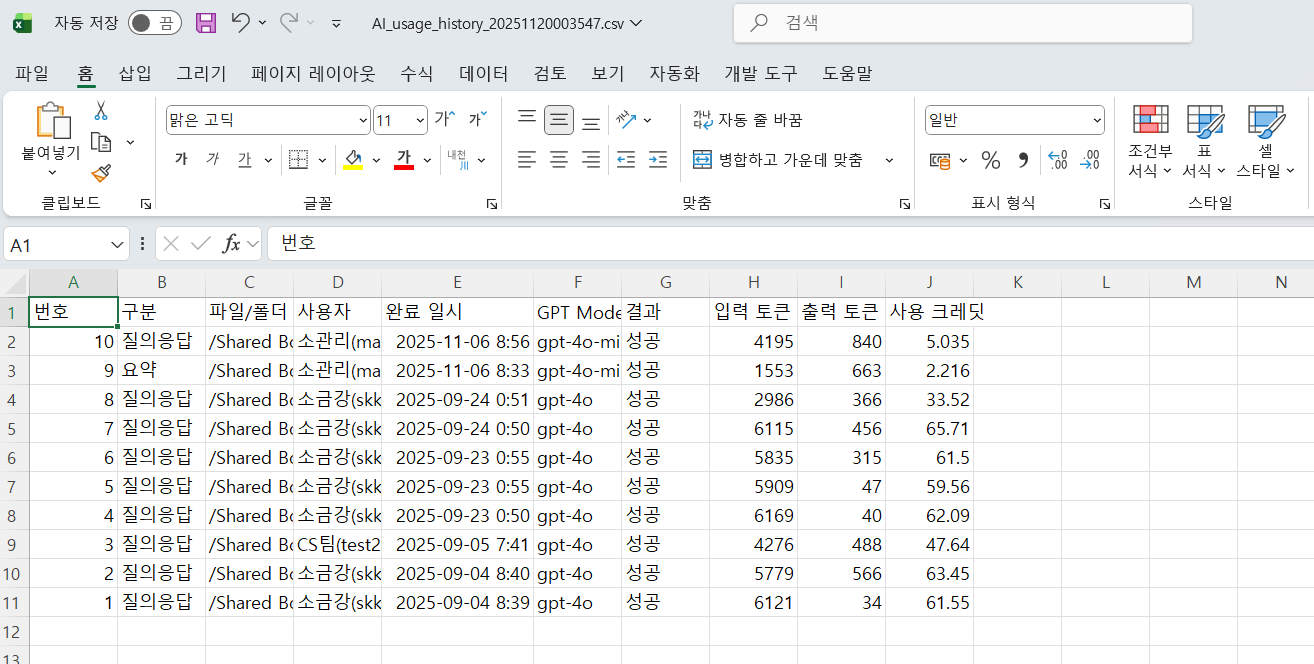Open the fill color dropdown arrow
The image size is (1314, 664).
pyautogui.click(x=376, y=160)
